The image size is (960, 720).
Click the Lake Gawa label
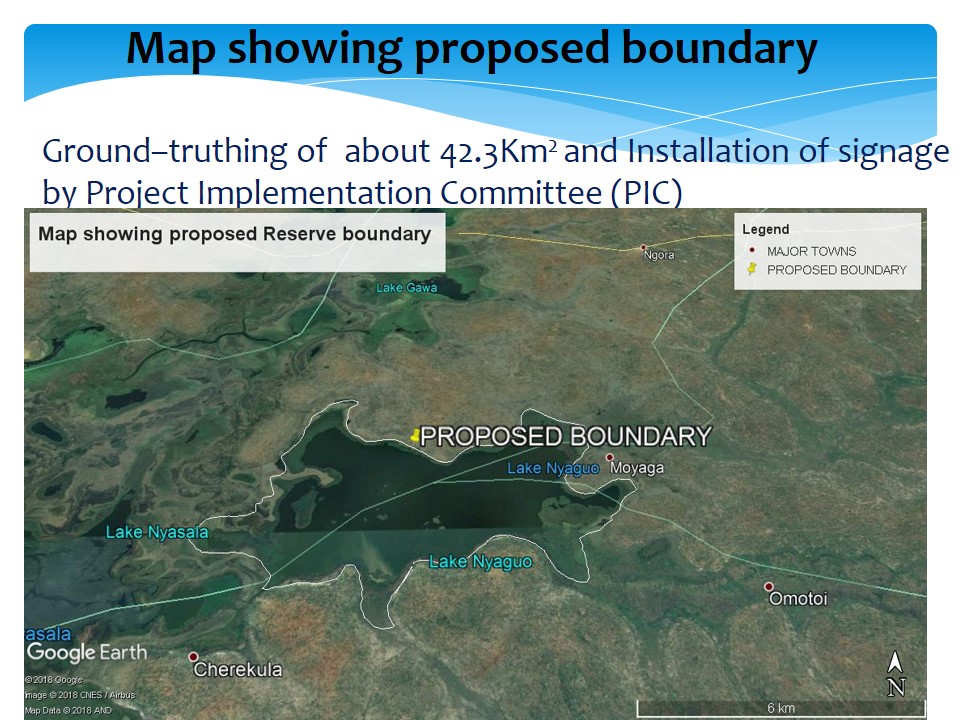[x=406, y=288]
